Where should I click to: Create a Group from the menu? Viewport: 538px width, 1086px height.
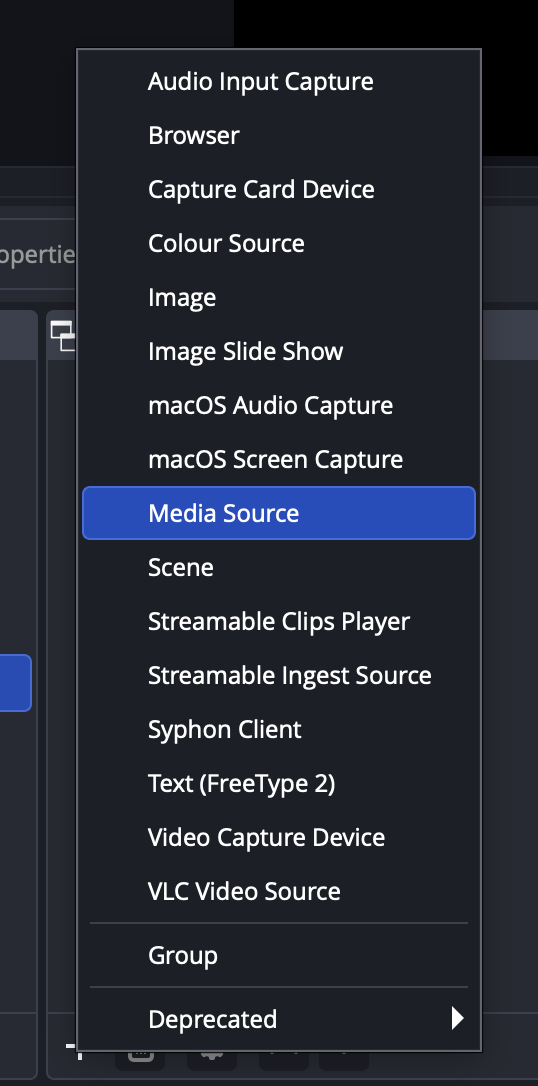pos(278,955)
